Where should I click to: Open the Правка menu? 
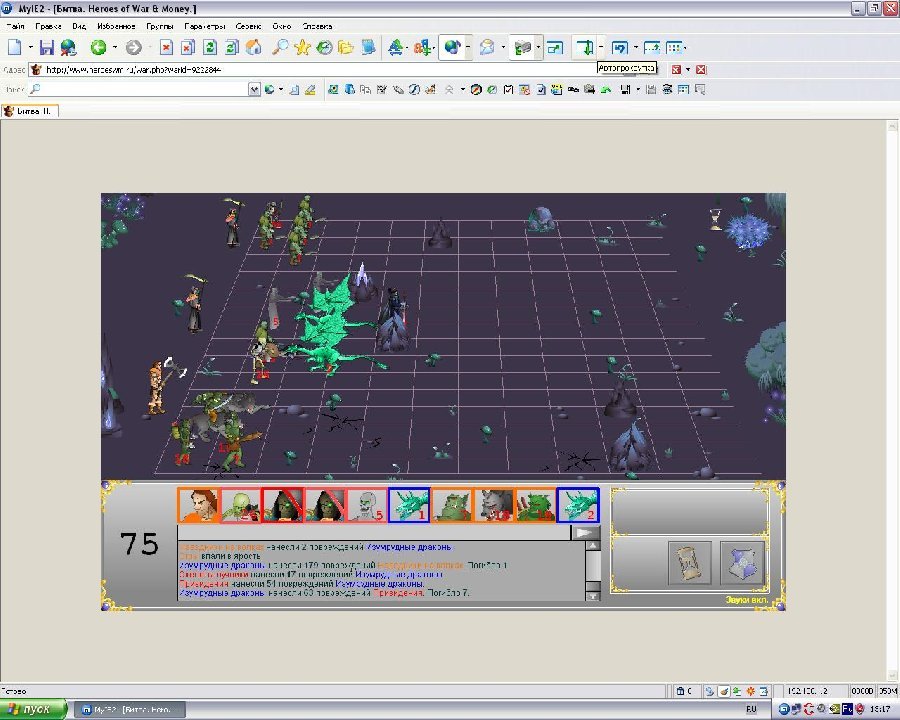click(48, 26)
